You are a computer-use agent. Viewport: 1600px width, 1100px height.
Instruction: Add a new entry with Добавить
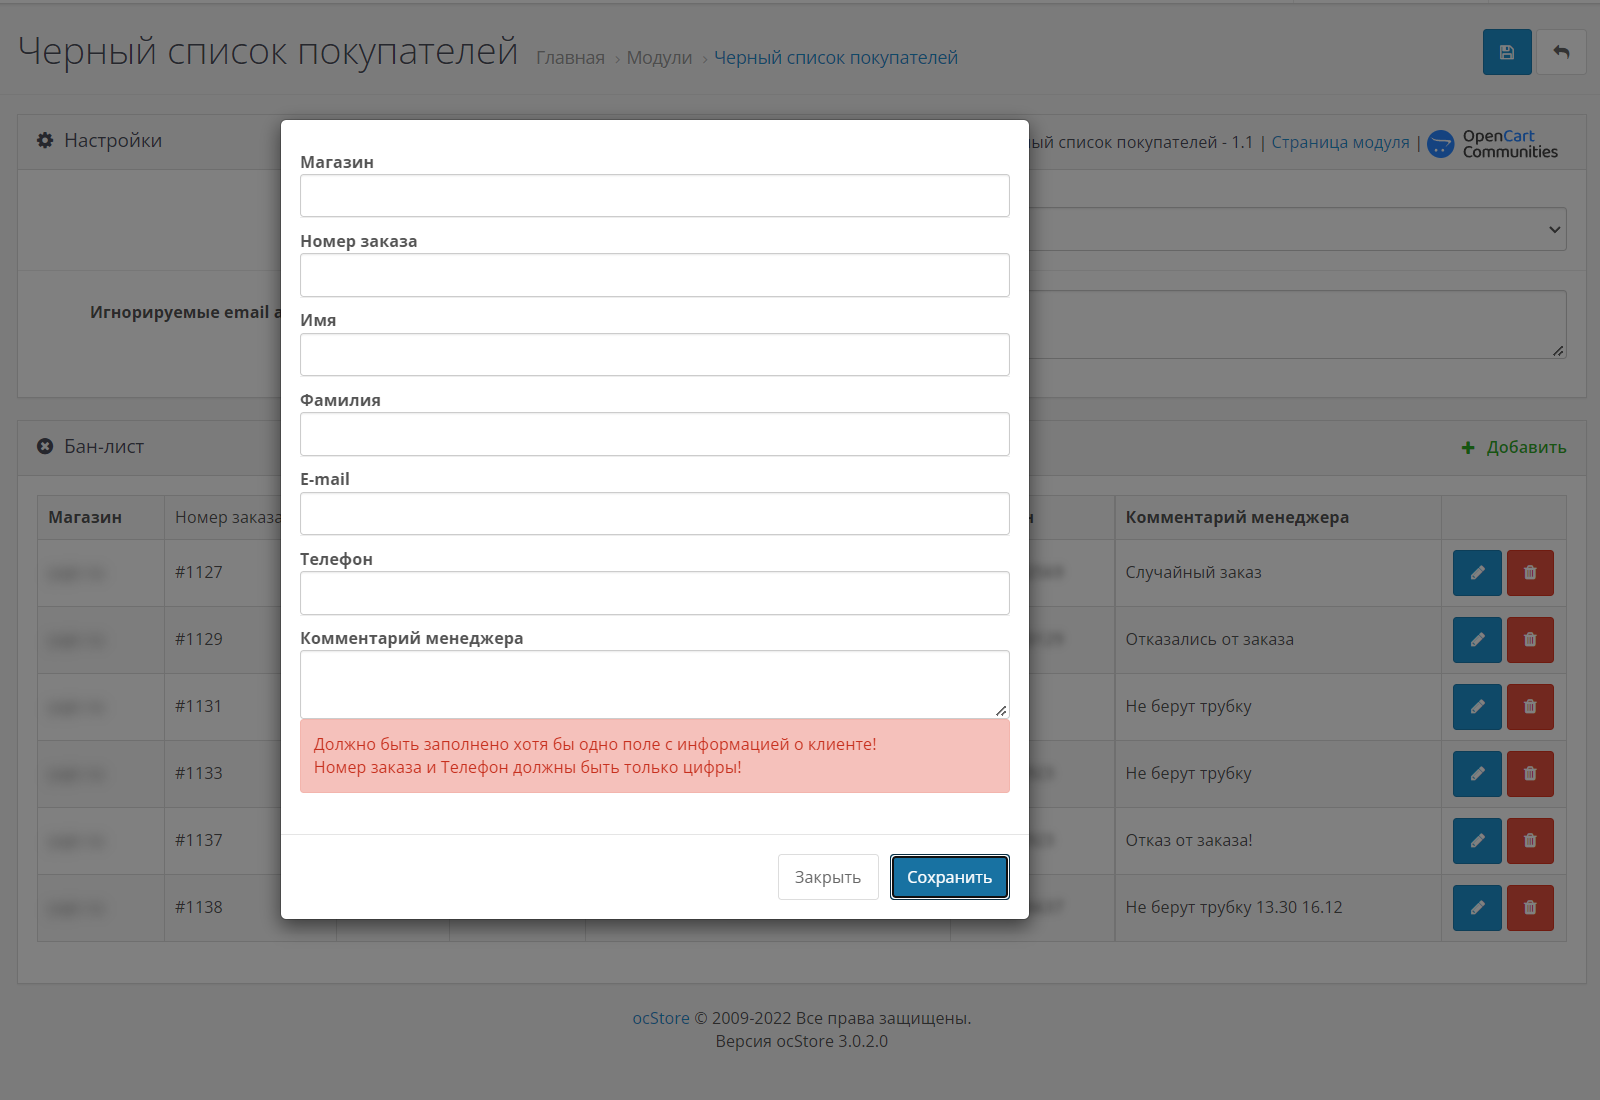(1514, 447)
